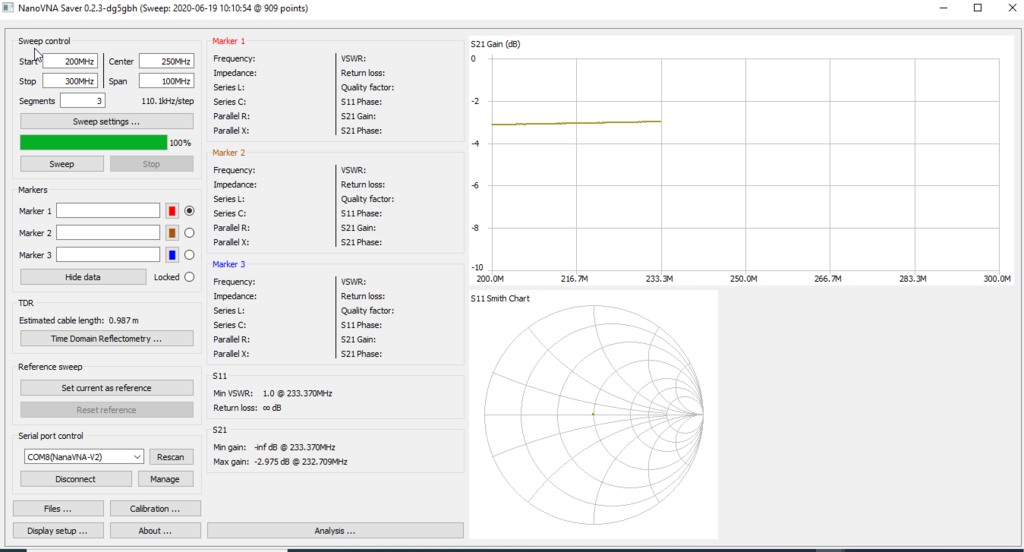1024x552 pixels.
Task: Open the Files dialog
Action: point(58,508)
